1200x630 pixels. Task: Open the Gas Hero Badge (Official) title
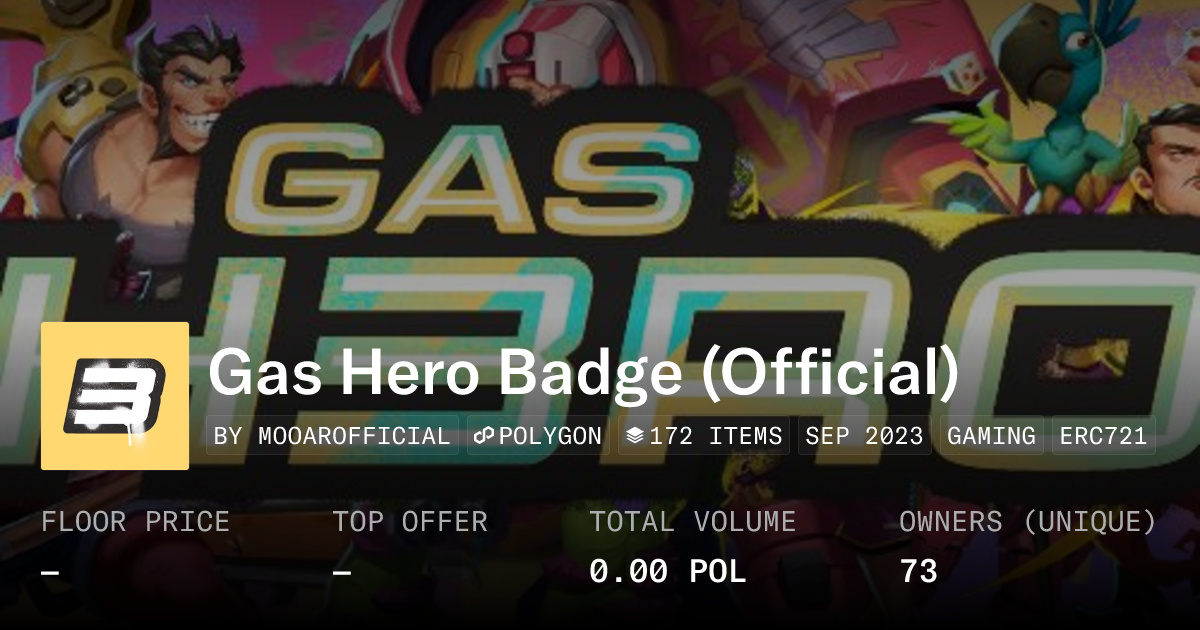(584, 373)
